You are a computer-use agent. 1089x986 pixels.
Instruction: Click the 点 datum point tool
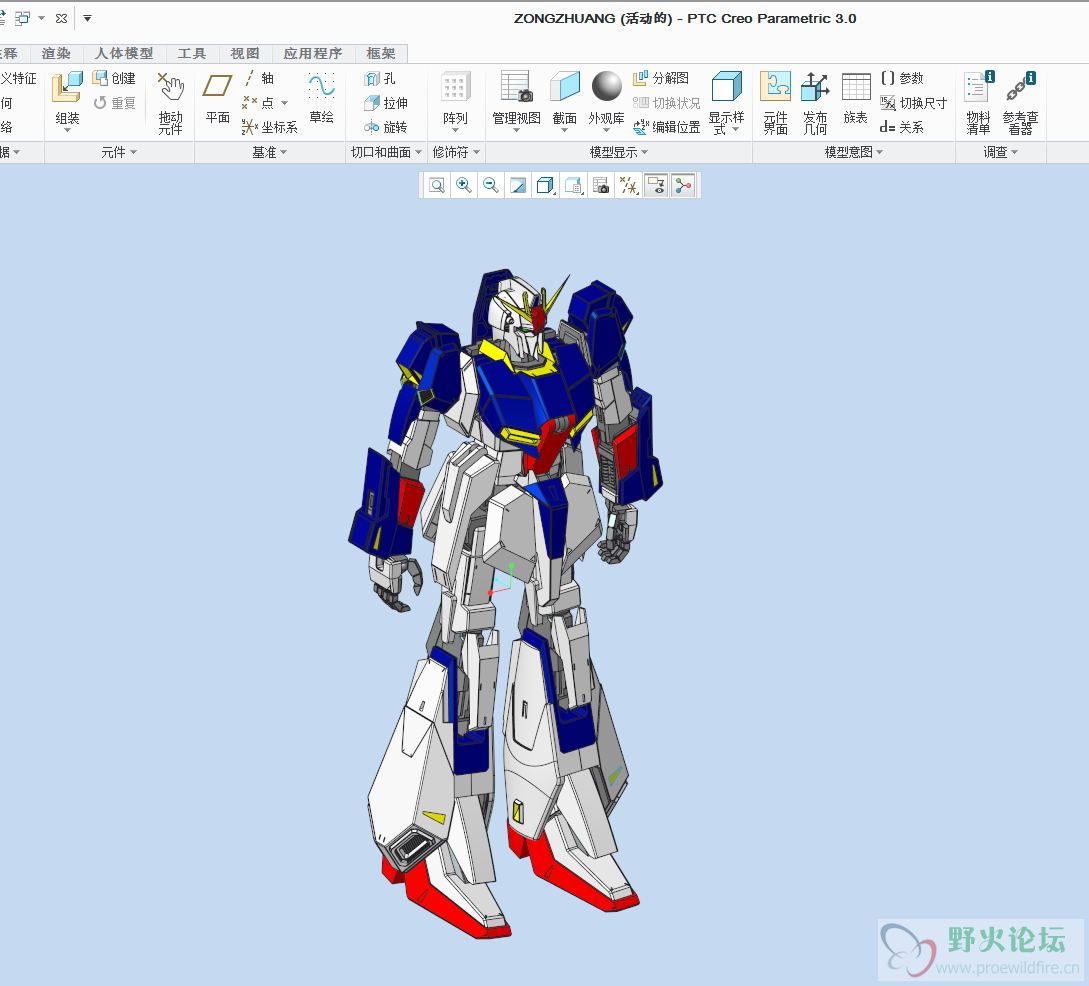click(x=258, y=103)
